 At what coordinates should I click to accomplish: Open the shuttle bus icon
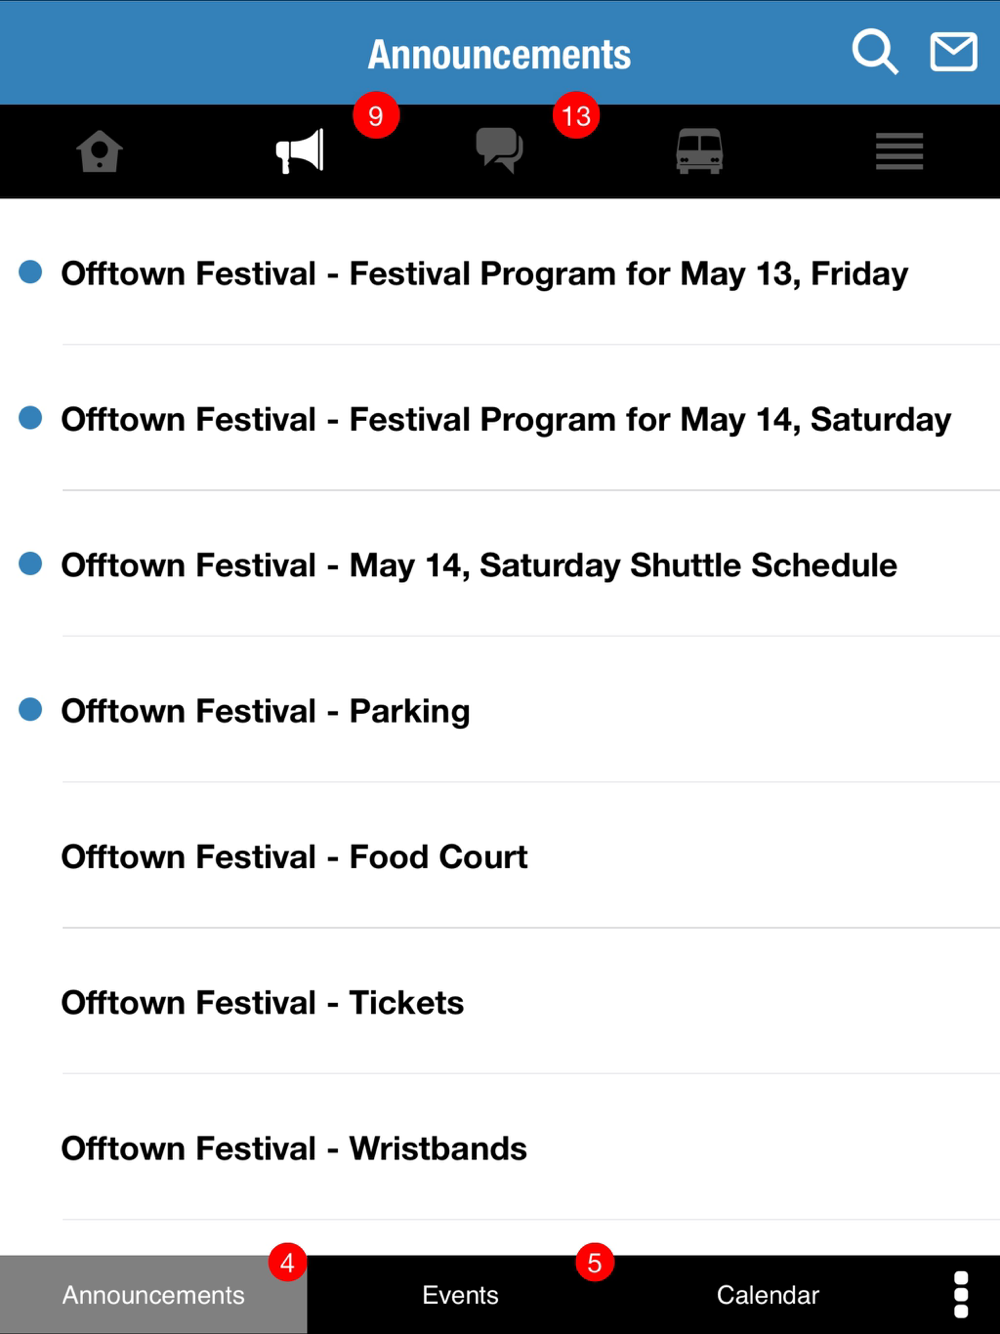[699, 152]
